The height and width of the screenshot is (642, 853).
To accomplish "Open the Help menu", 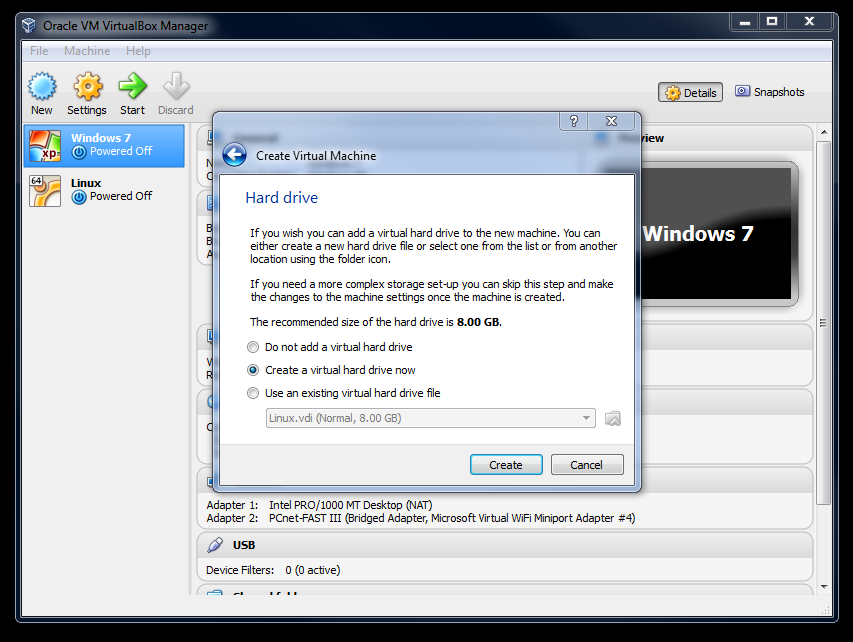I will click(138, 51).
